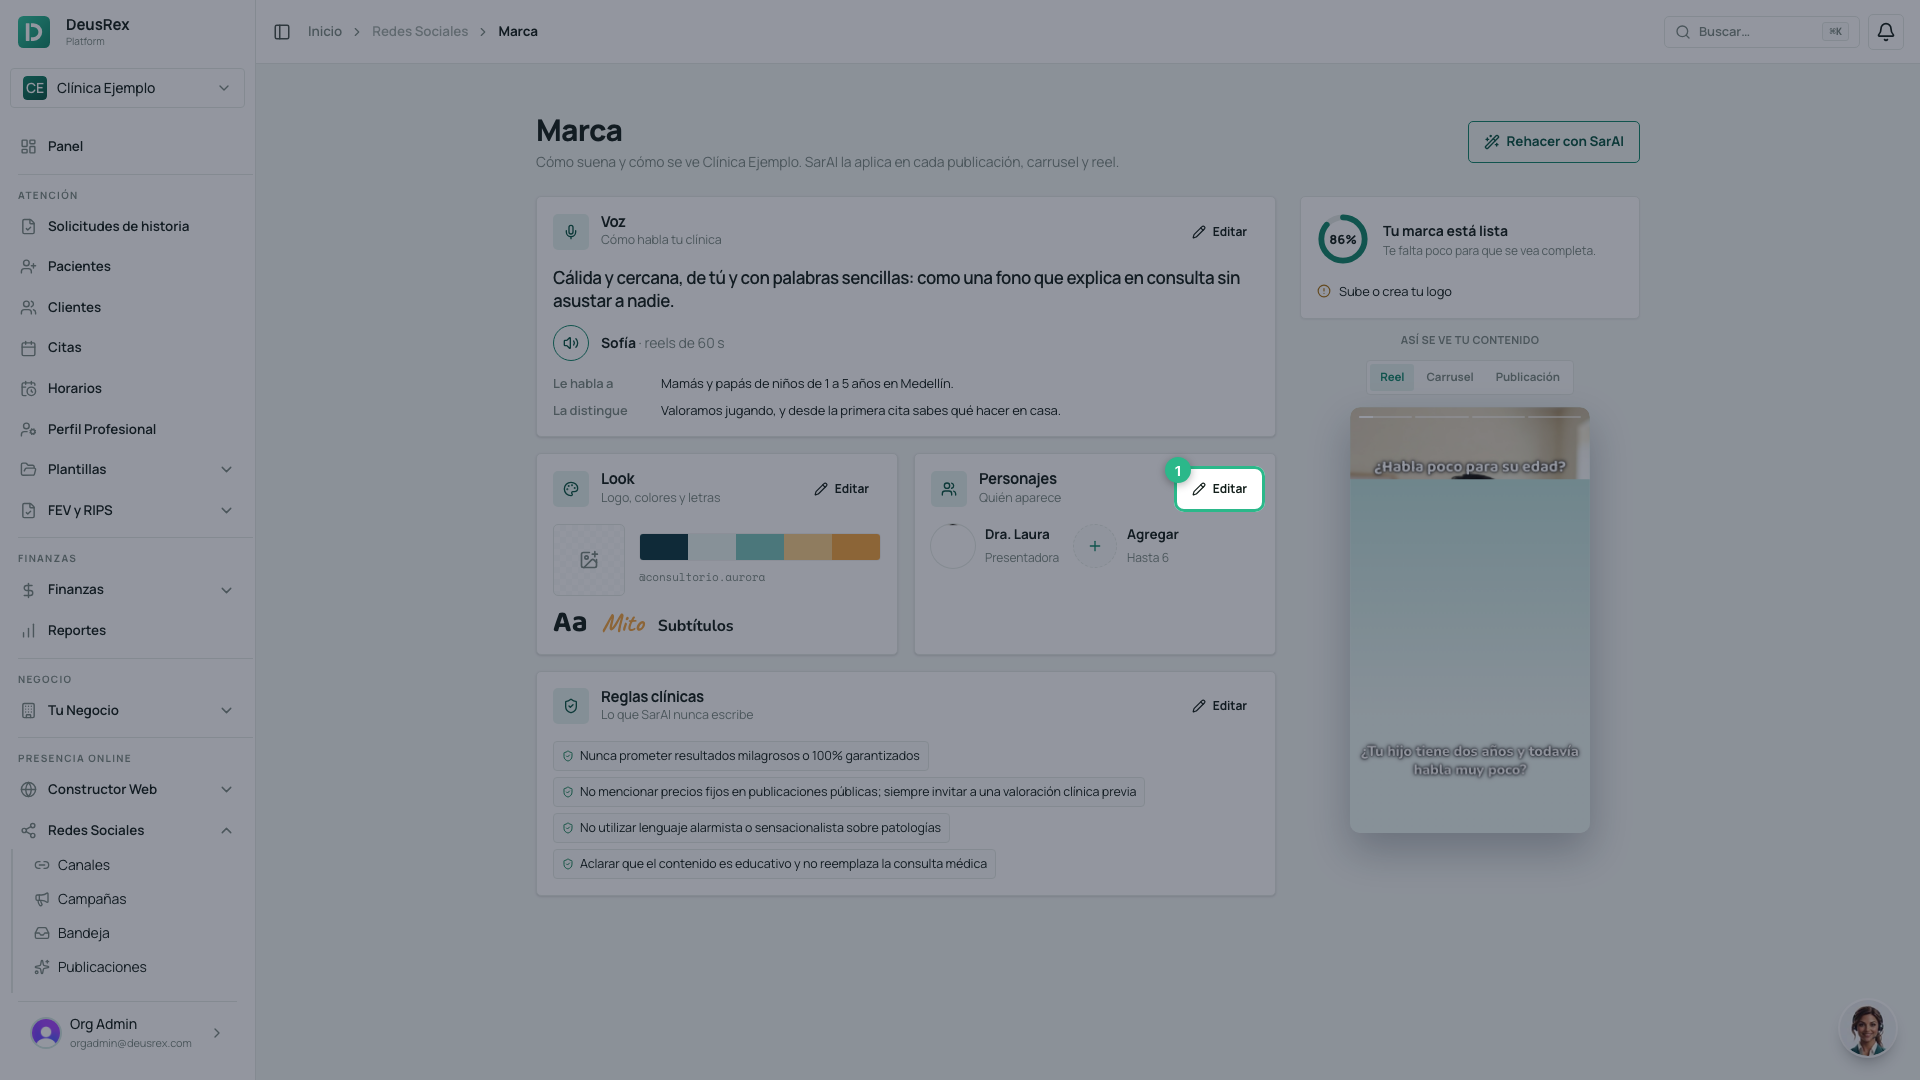Expand the Plantillas sidebar section
The image size is (1920, 1080).
pos(128,469)
